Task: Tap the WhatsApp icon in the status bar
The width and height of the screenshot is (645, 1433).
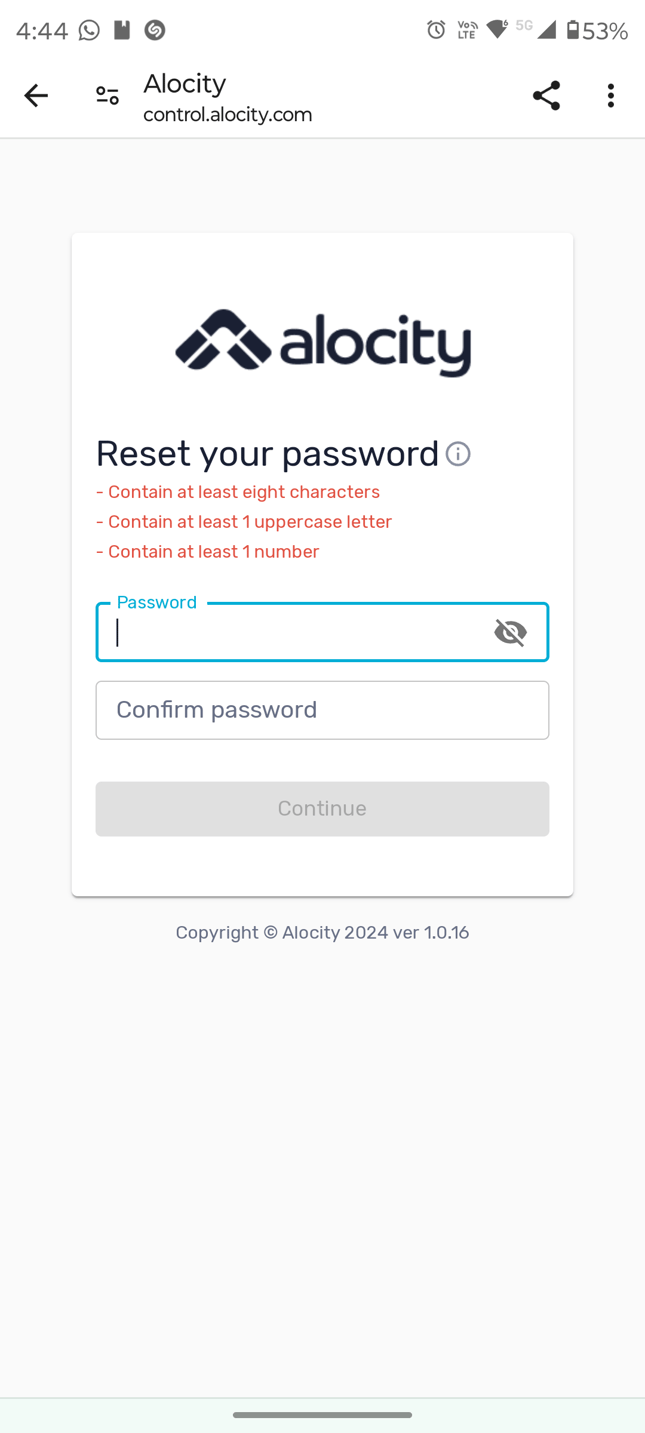Action: (88, 31)
